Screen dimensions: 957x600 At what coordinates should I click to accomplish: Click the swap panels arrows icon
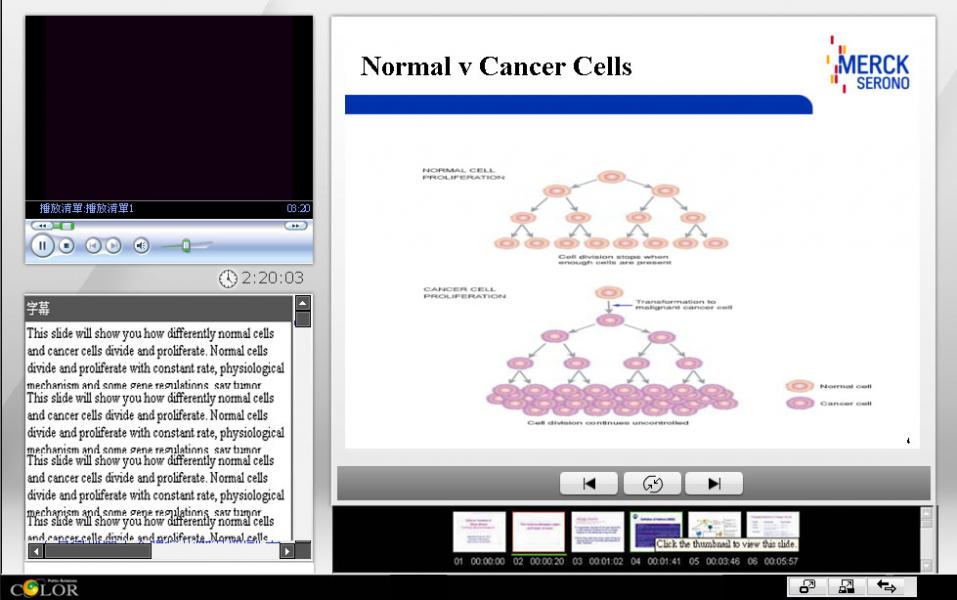[887, 587]
